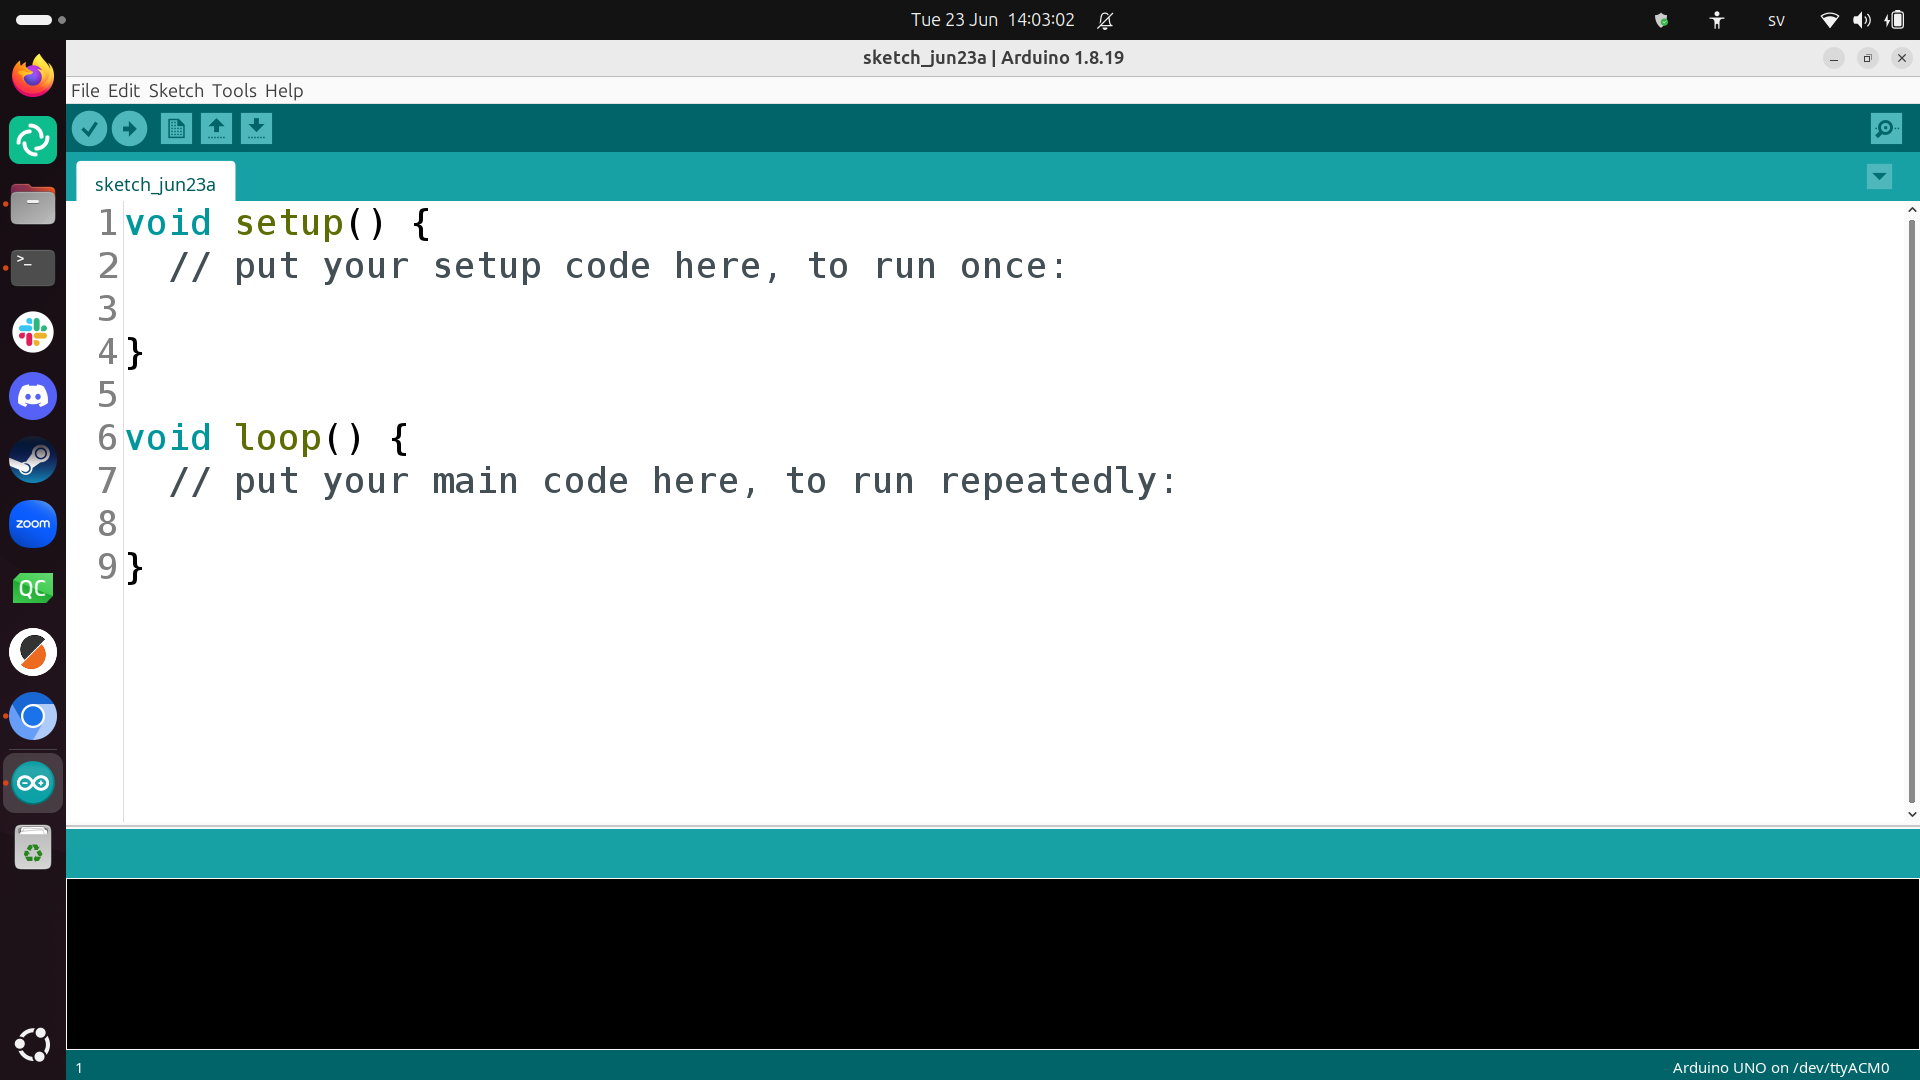This screenshot has width=1920, height=1080.
Task: Open the orange feather app in the dock
Action: pyautogui.click(x=33, y=652)
